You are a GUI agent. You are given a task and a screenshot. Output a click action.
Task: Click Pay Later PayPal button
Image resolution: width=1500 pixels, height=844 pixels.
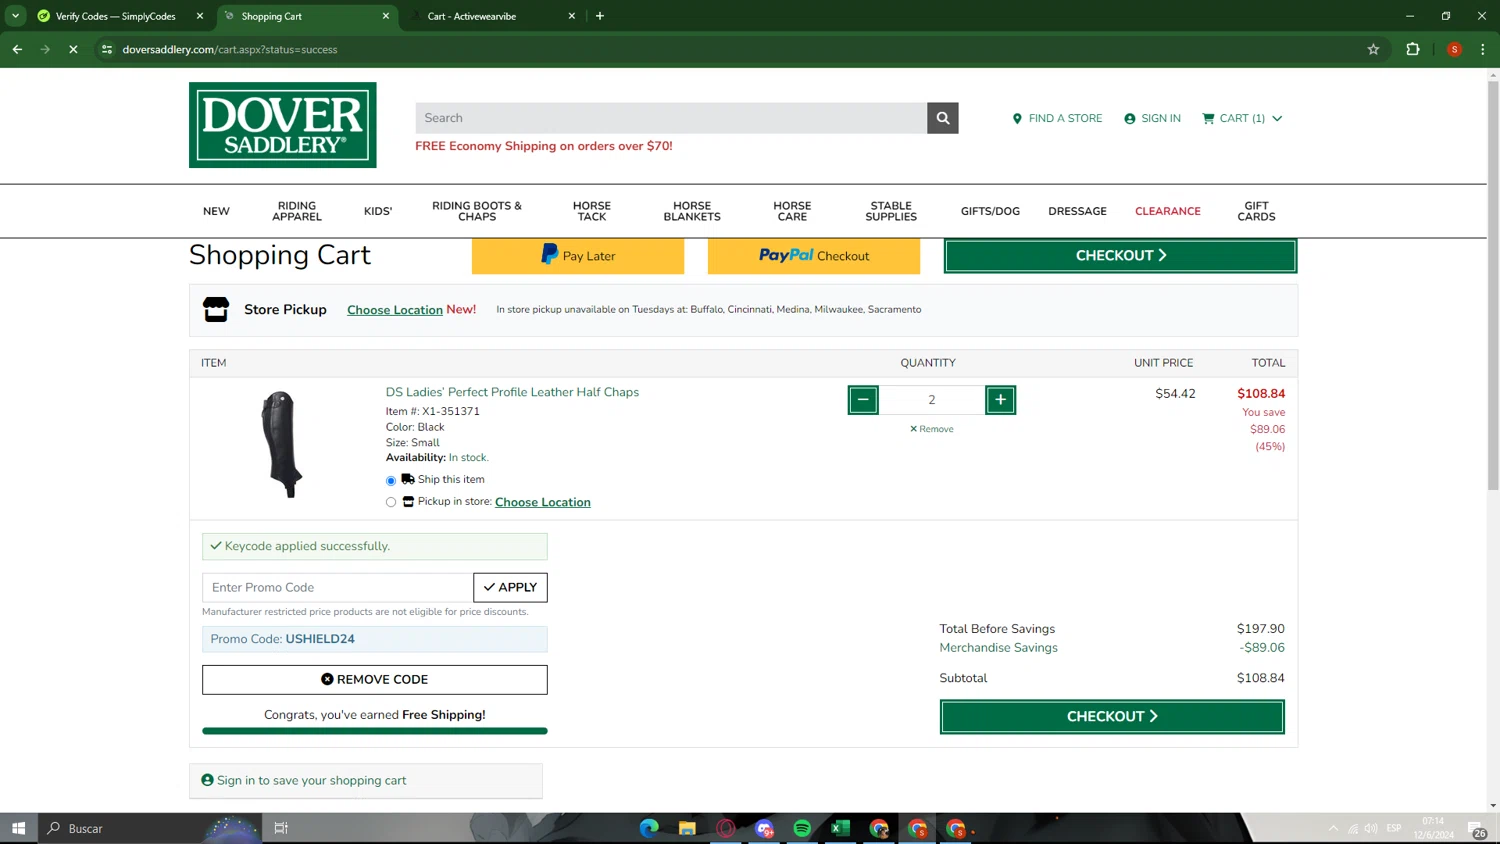[578, 256]
